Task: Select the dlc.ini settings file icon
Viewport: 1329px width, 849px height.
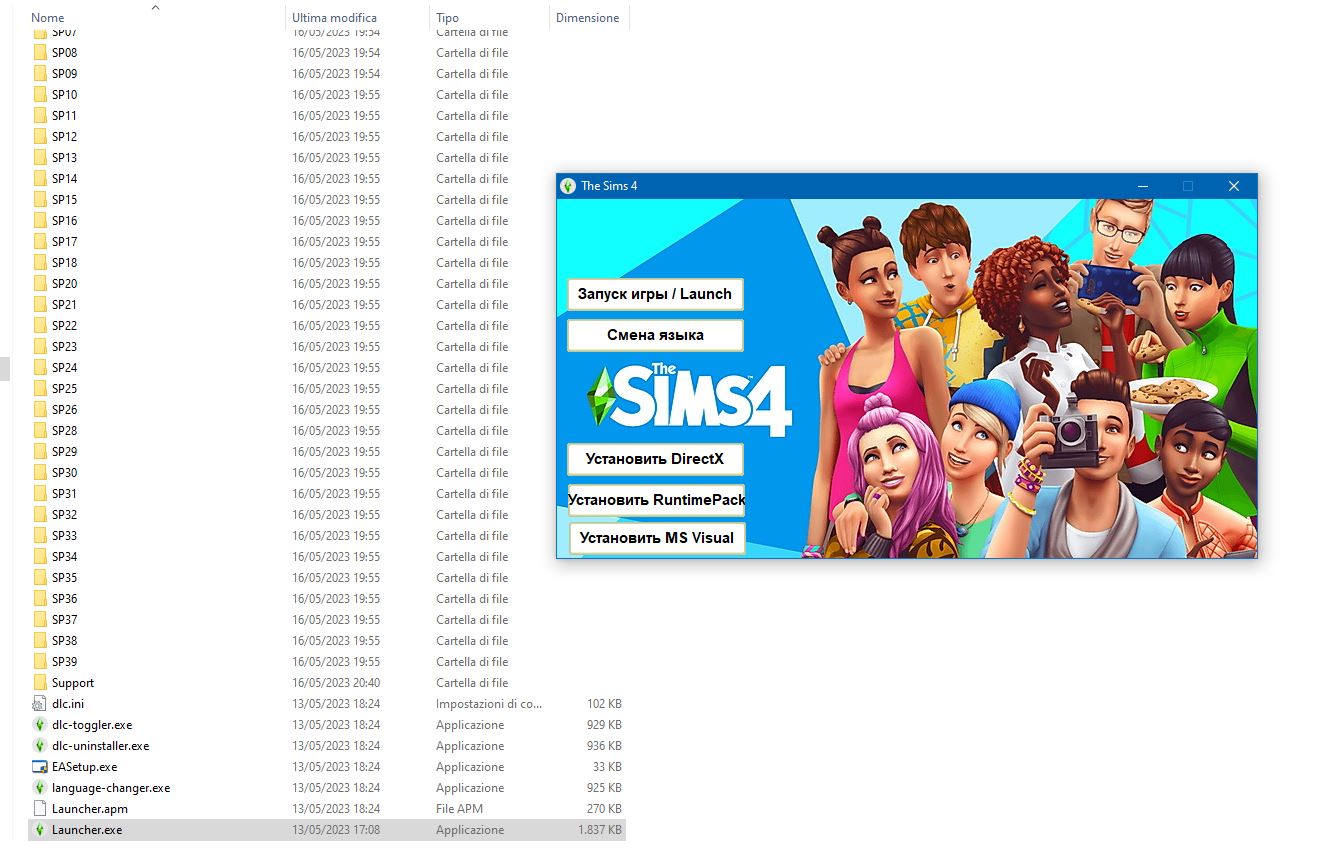Action: point(40,704)
